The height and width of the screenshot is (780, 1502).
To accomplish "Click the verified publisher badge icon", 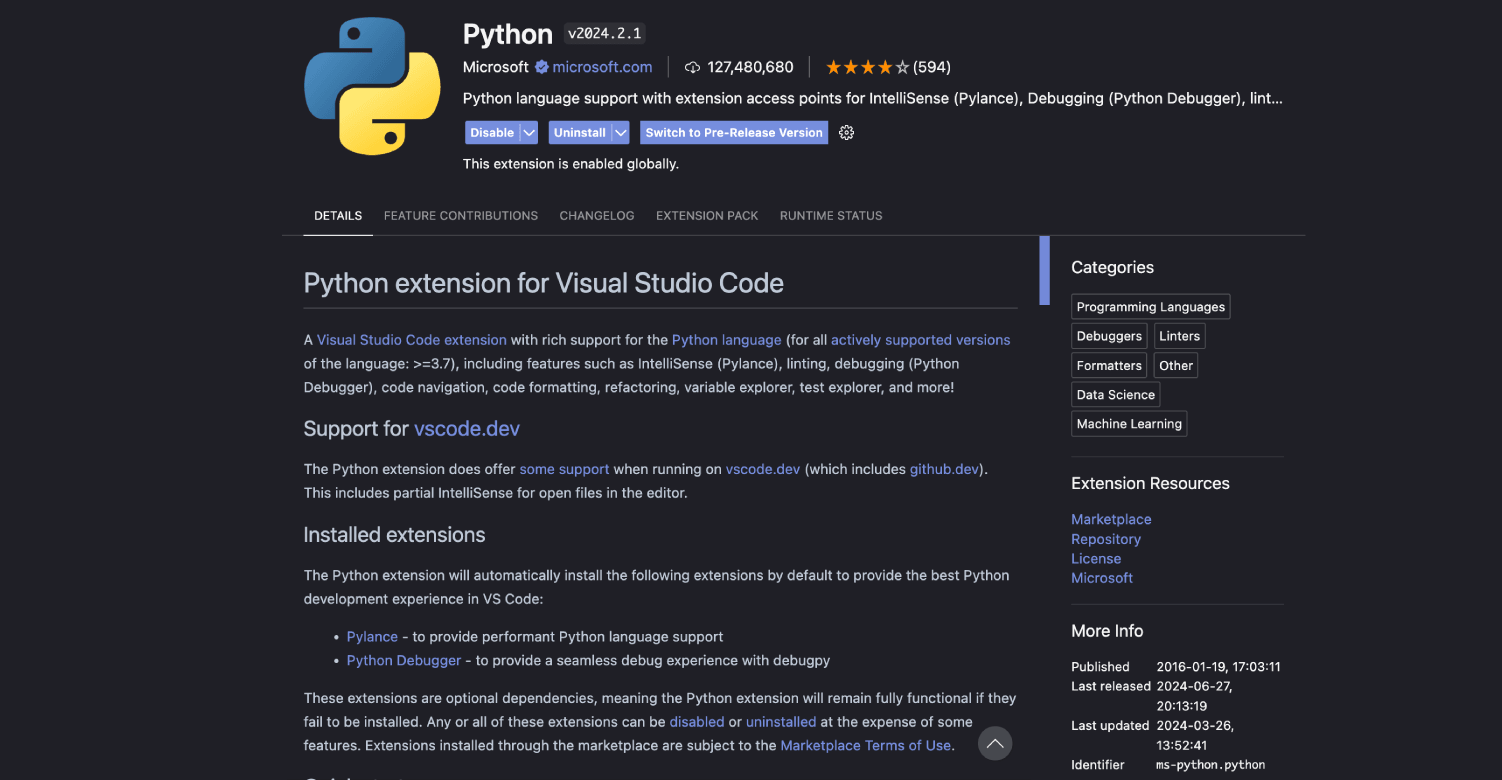I will 541,67.
